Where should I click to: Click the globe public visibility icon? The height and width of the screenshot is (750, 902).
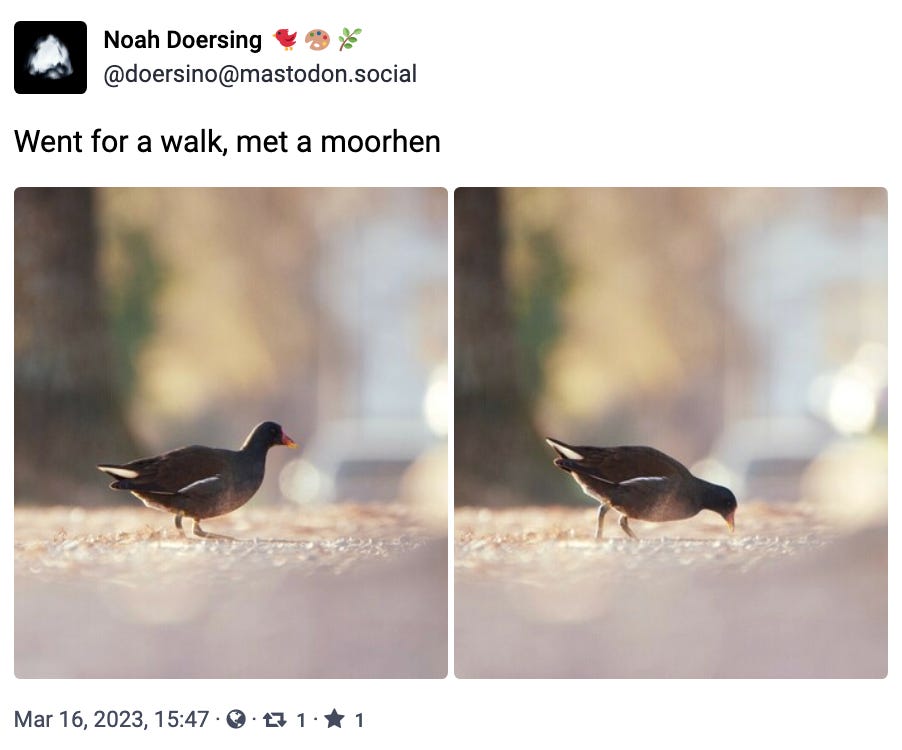[x=236, y=719]
